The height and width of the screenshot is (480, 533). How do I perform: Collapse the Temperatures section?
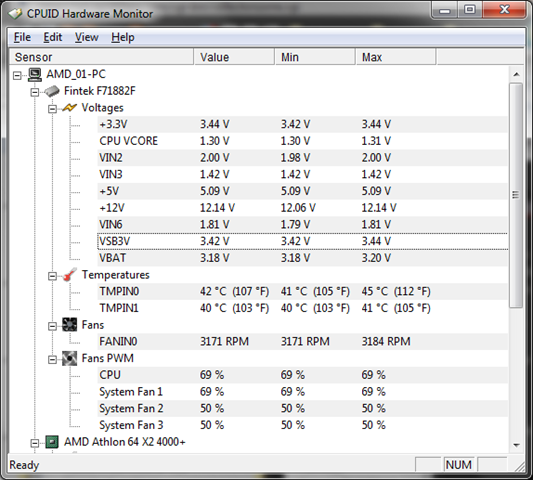pos(52,276)
